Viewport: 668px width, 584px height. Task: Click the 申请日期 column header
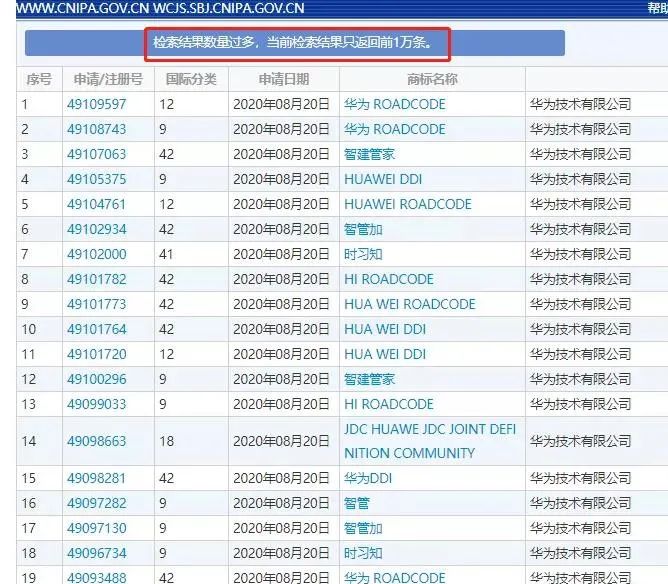pos(284,79)
